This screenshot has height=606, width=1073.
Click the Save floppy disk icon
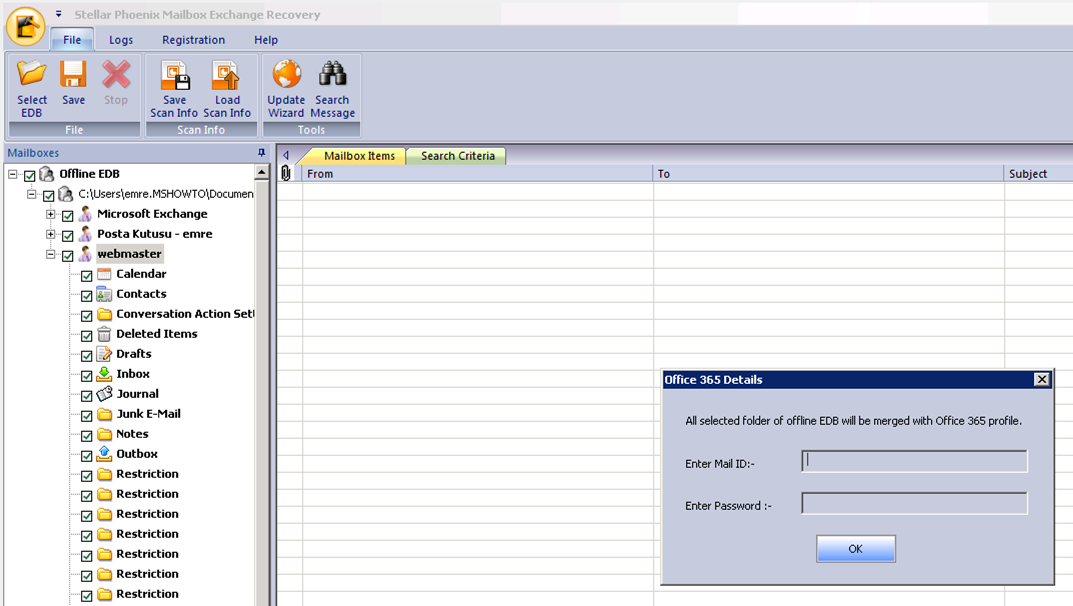point(73,75)
